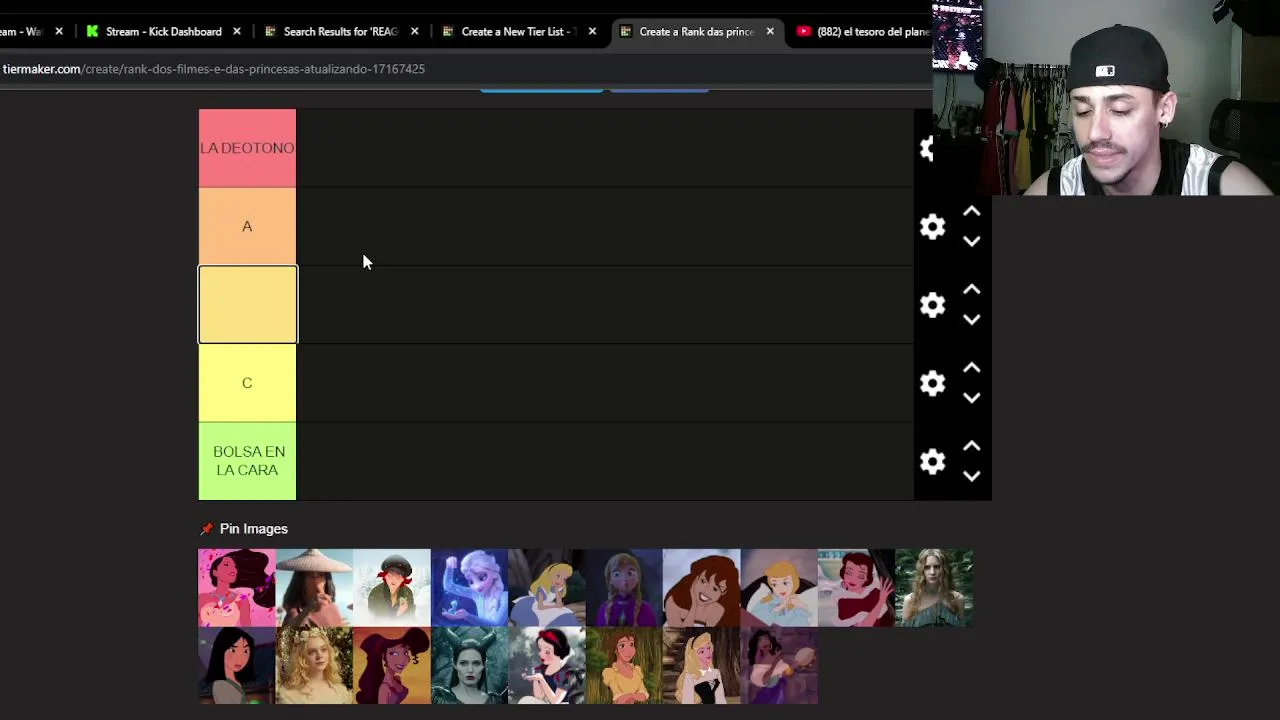Open settings gear for tier C row
The height and width of the screenshot is (720, 1280).
click(x=932, y=383)
